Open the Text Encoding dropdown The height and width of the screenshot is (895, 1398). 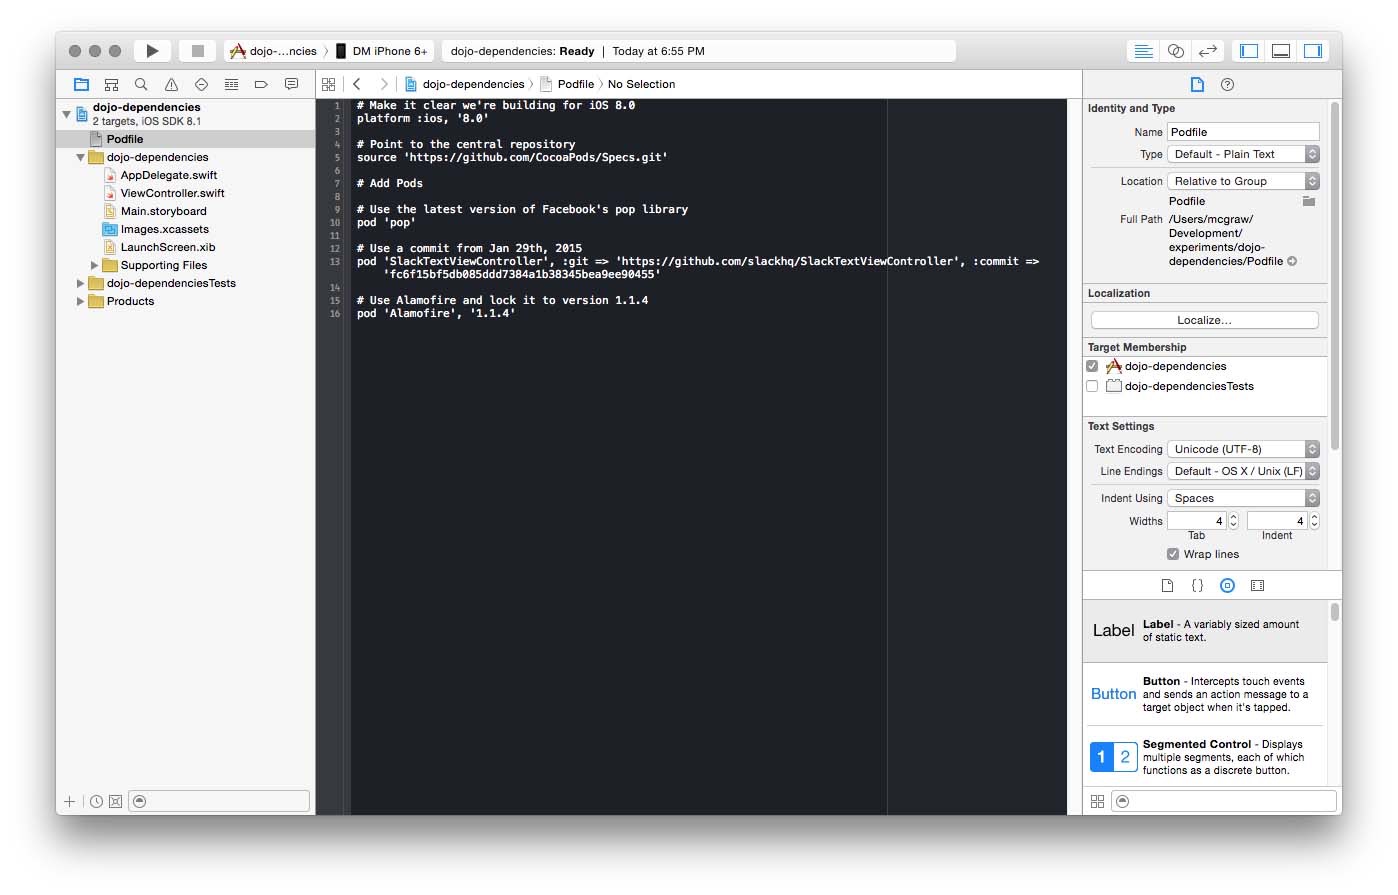[x=1244, y=449]
